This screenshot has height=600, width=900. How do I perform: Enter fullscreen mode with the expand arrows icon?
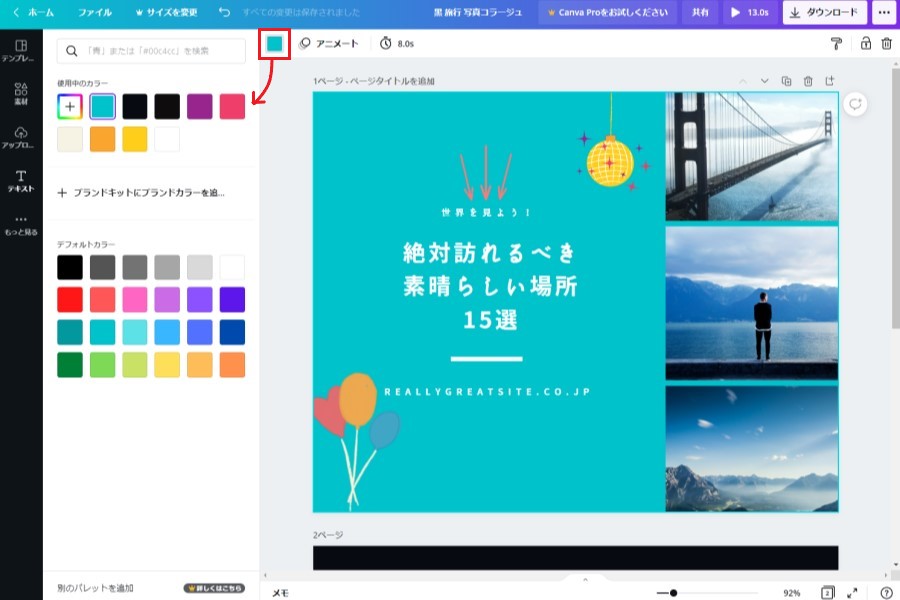852,593
